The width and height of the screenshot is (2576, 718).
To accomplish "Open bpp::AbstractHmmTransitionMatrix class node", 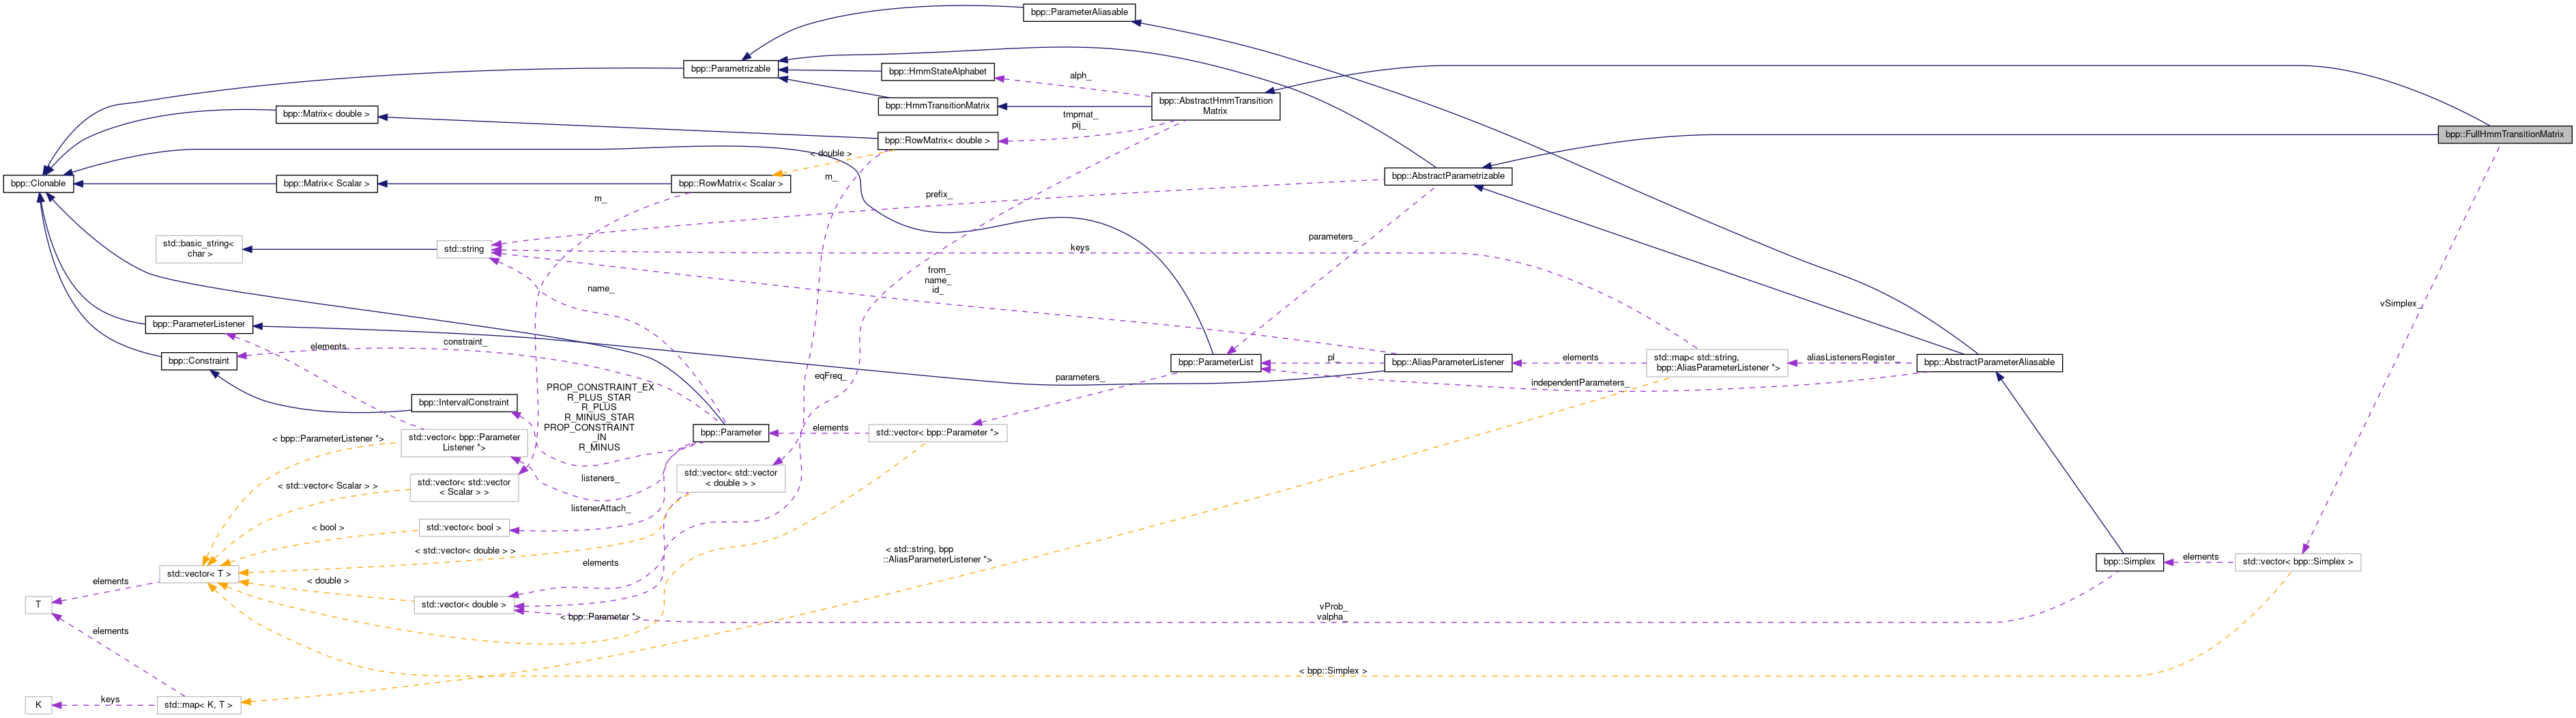I will [x=1215, y=106].
